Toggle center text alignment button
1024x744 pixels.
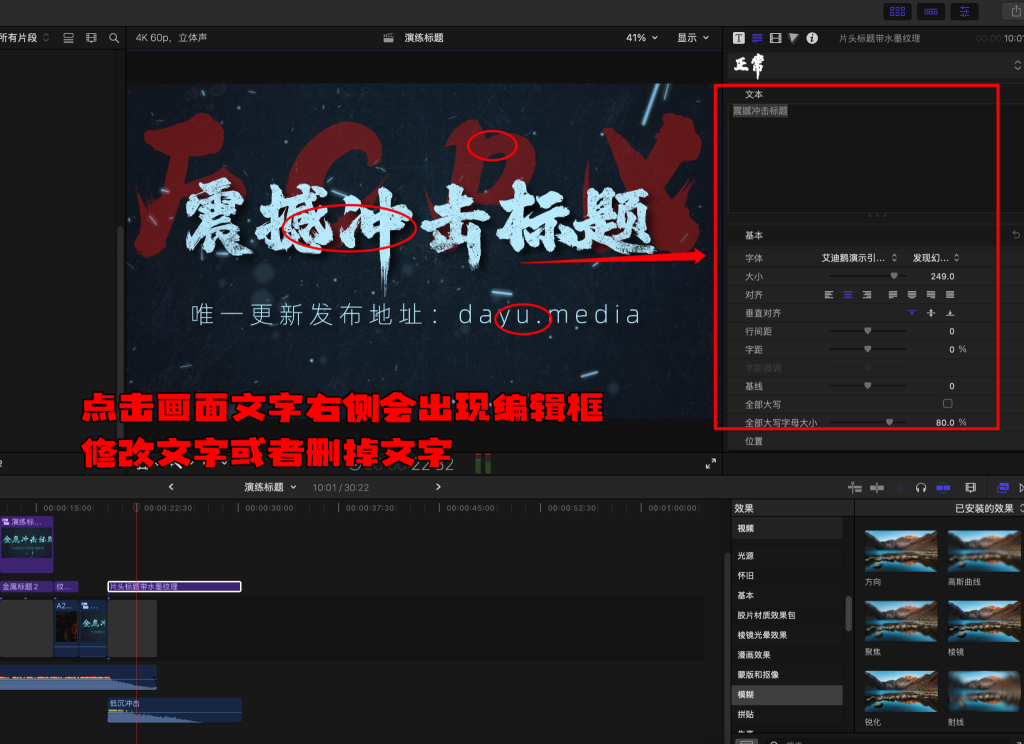coord(847,295)
